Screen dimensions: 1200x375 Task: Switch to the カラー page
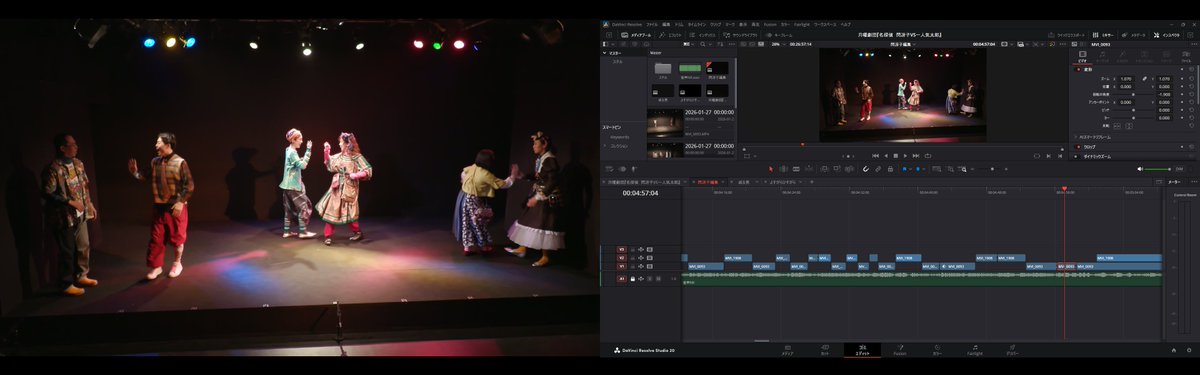coord(937,350)
